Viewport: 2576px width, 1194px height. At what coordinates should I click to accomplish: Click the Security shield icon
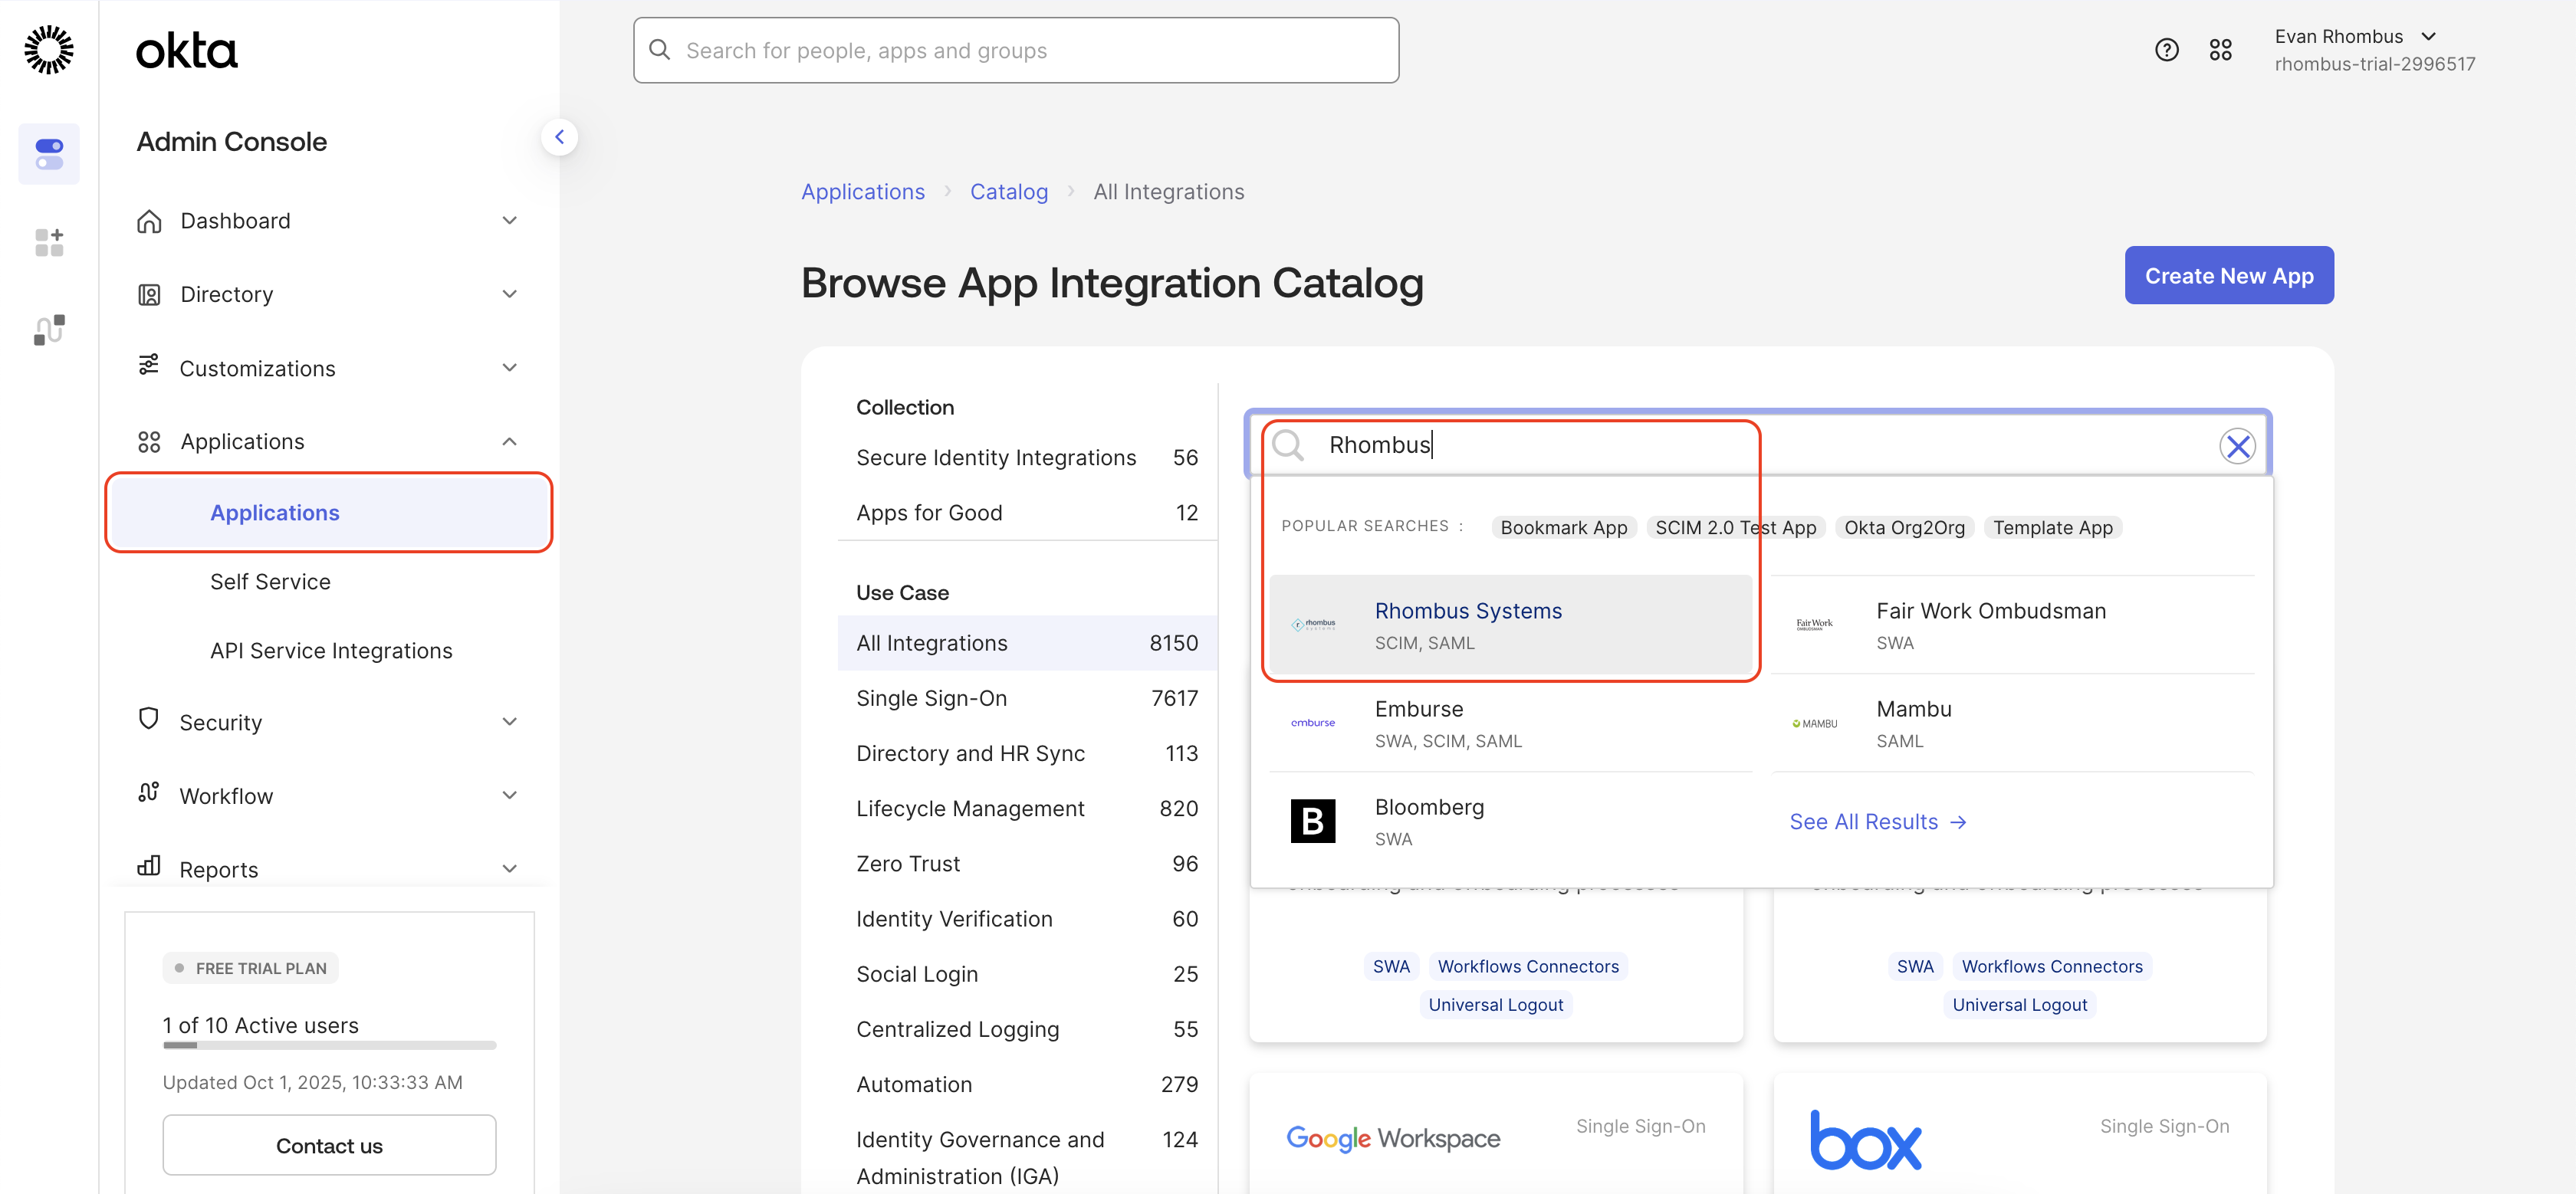149,719
